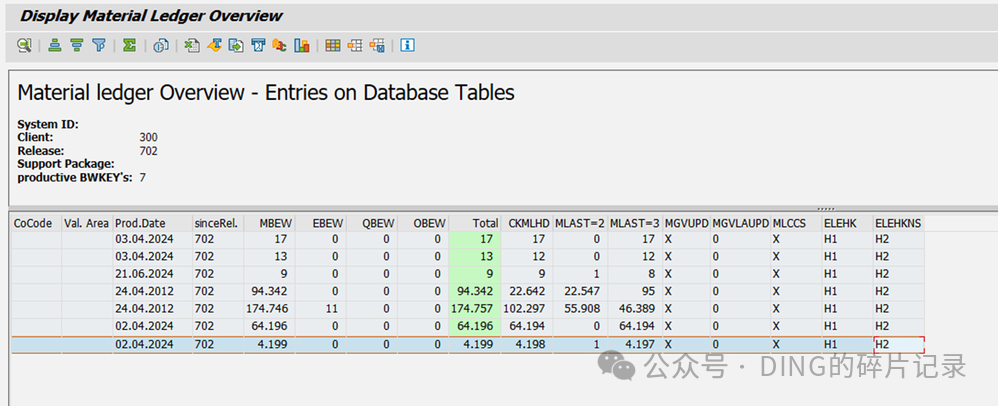Sort descending via toolbar icon

(77, 45)
